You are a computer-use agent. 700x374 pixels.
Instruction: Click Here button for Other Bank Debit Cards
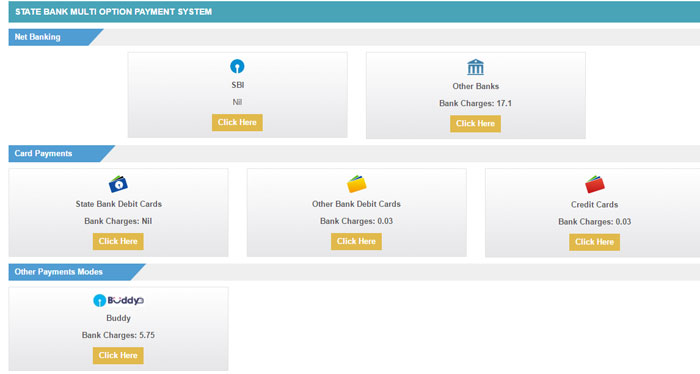coord(356,241)
